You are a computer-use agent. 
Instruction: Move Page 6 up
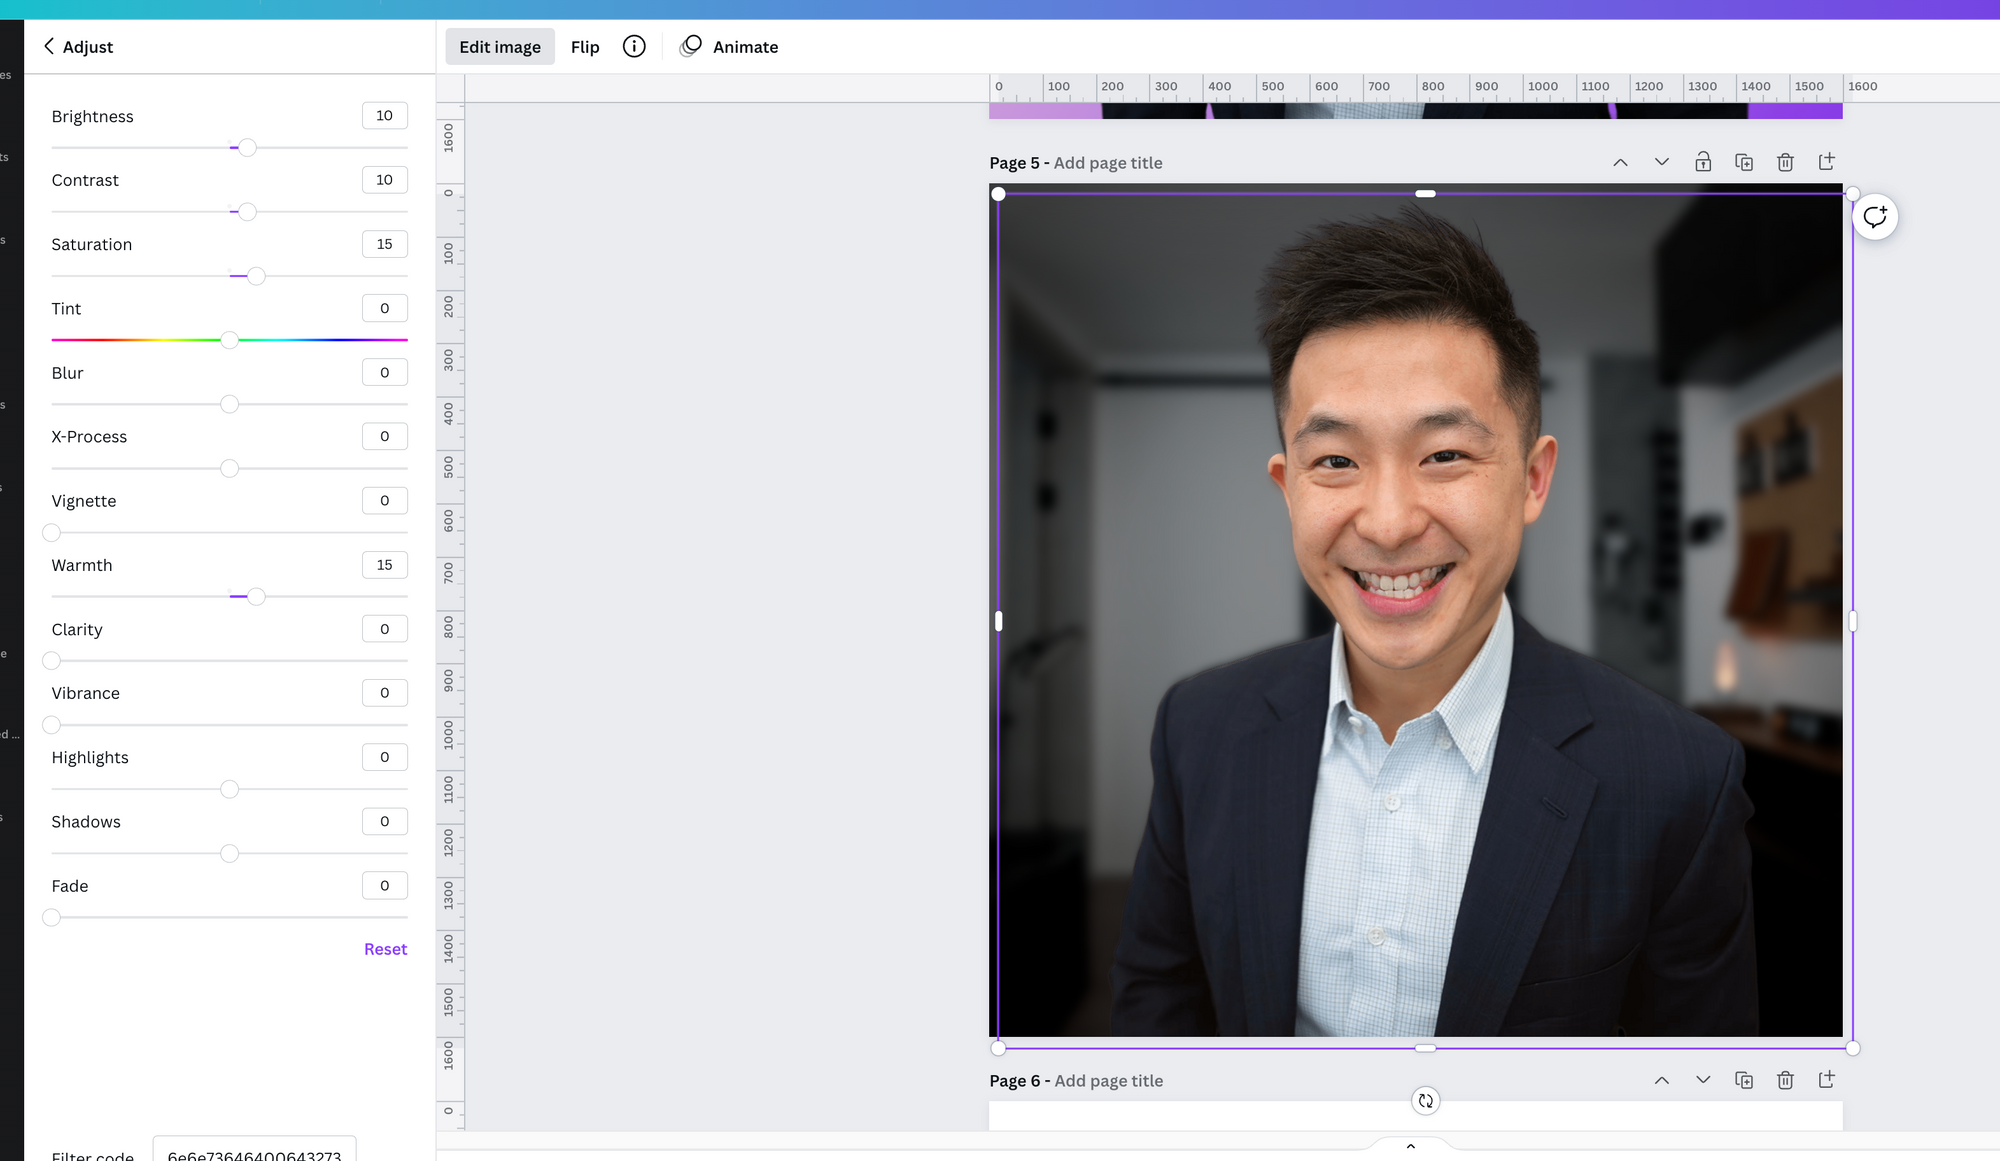(1662, 1080)
